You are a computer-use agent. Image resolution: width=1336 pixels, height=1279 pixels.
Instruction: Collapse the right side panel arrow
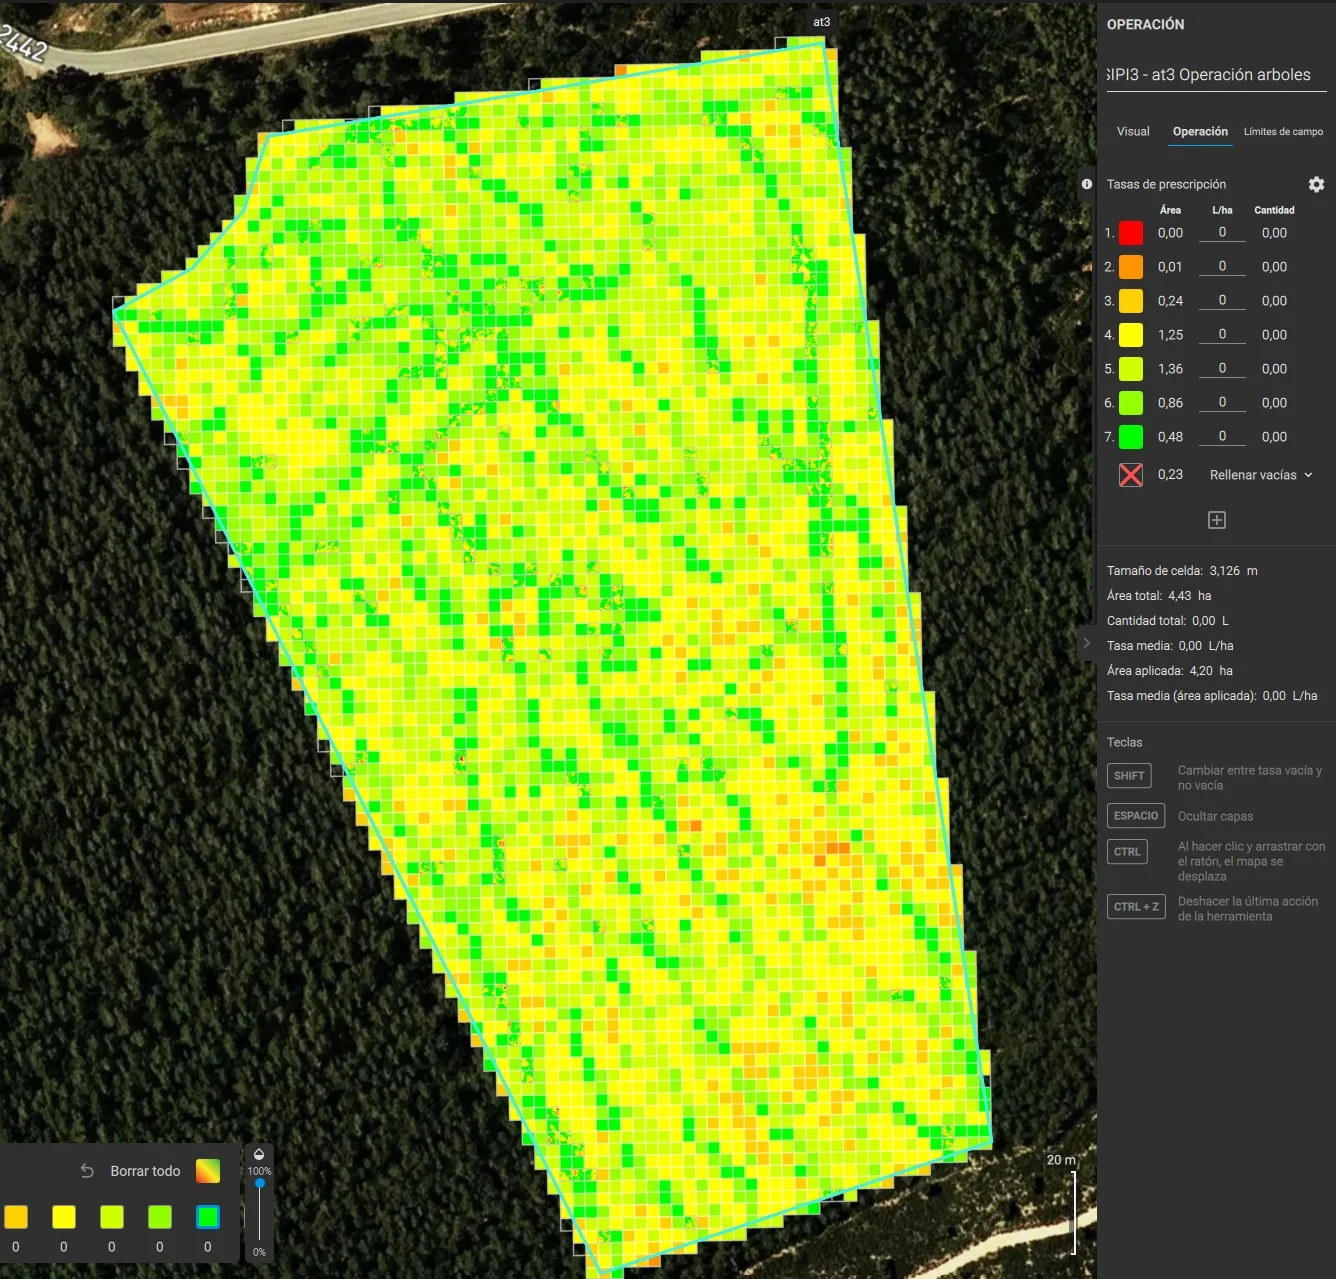pyautogui.click(x=1087, y=643)
